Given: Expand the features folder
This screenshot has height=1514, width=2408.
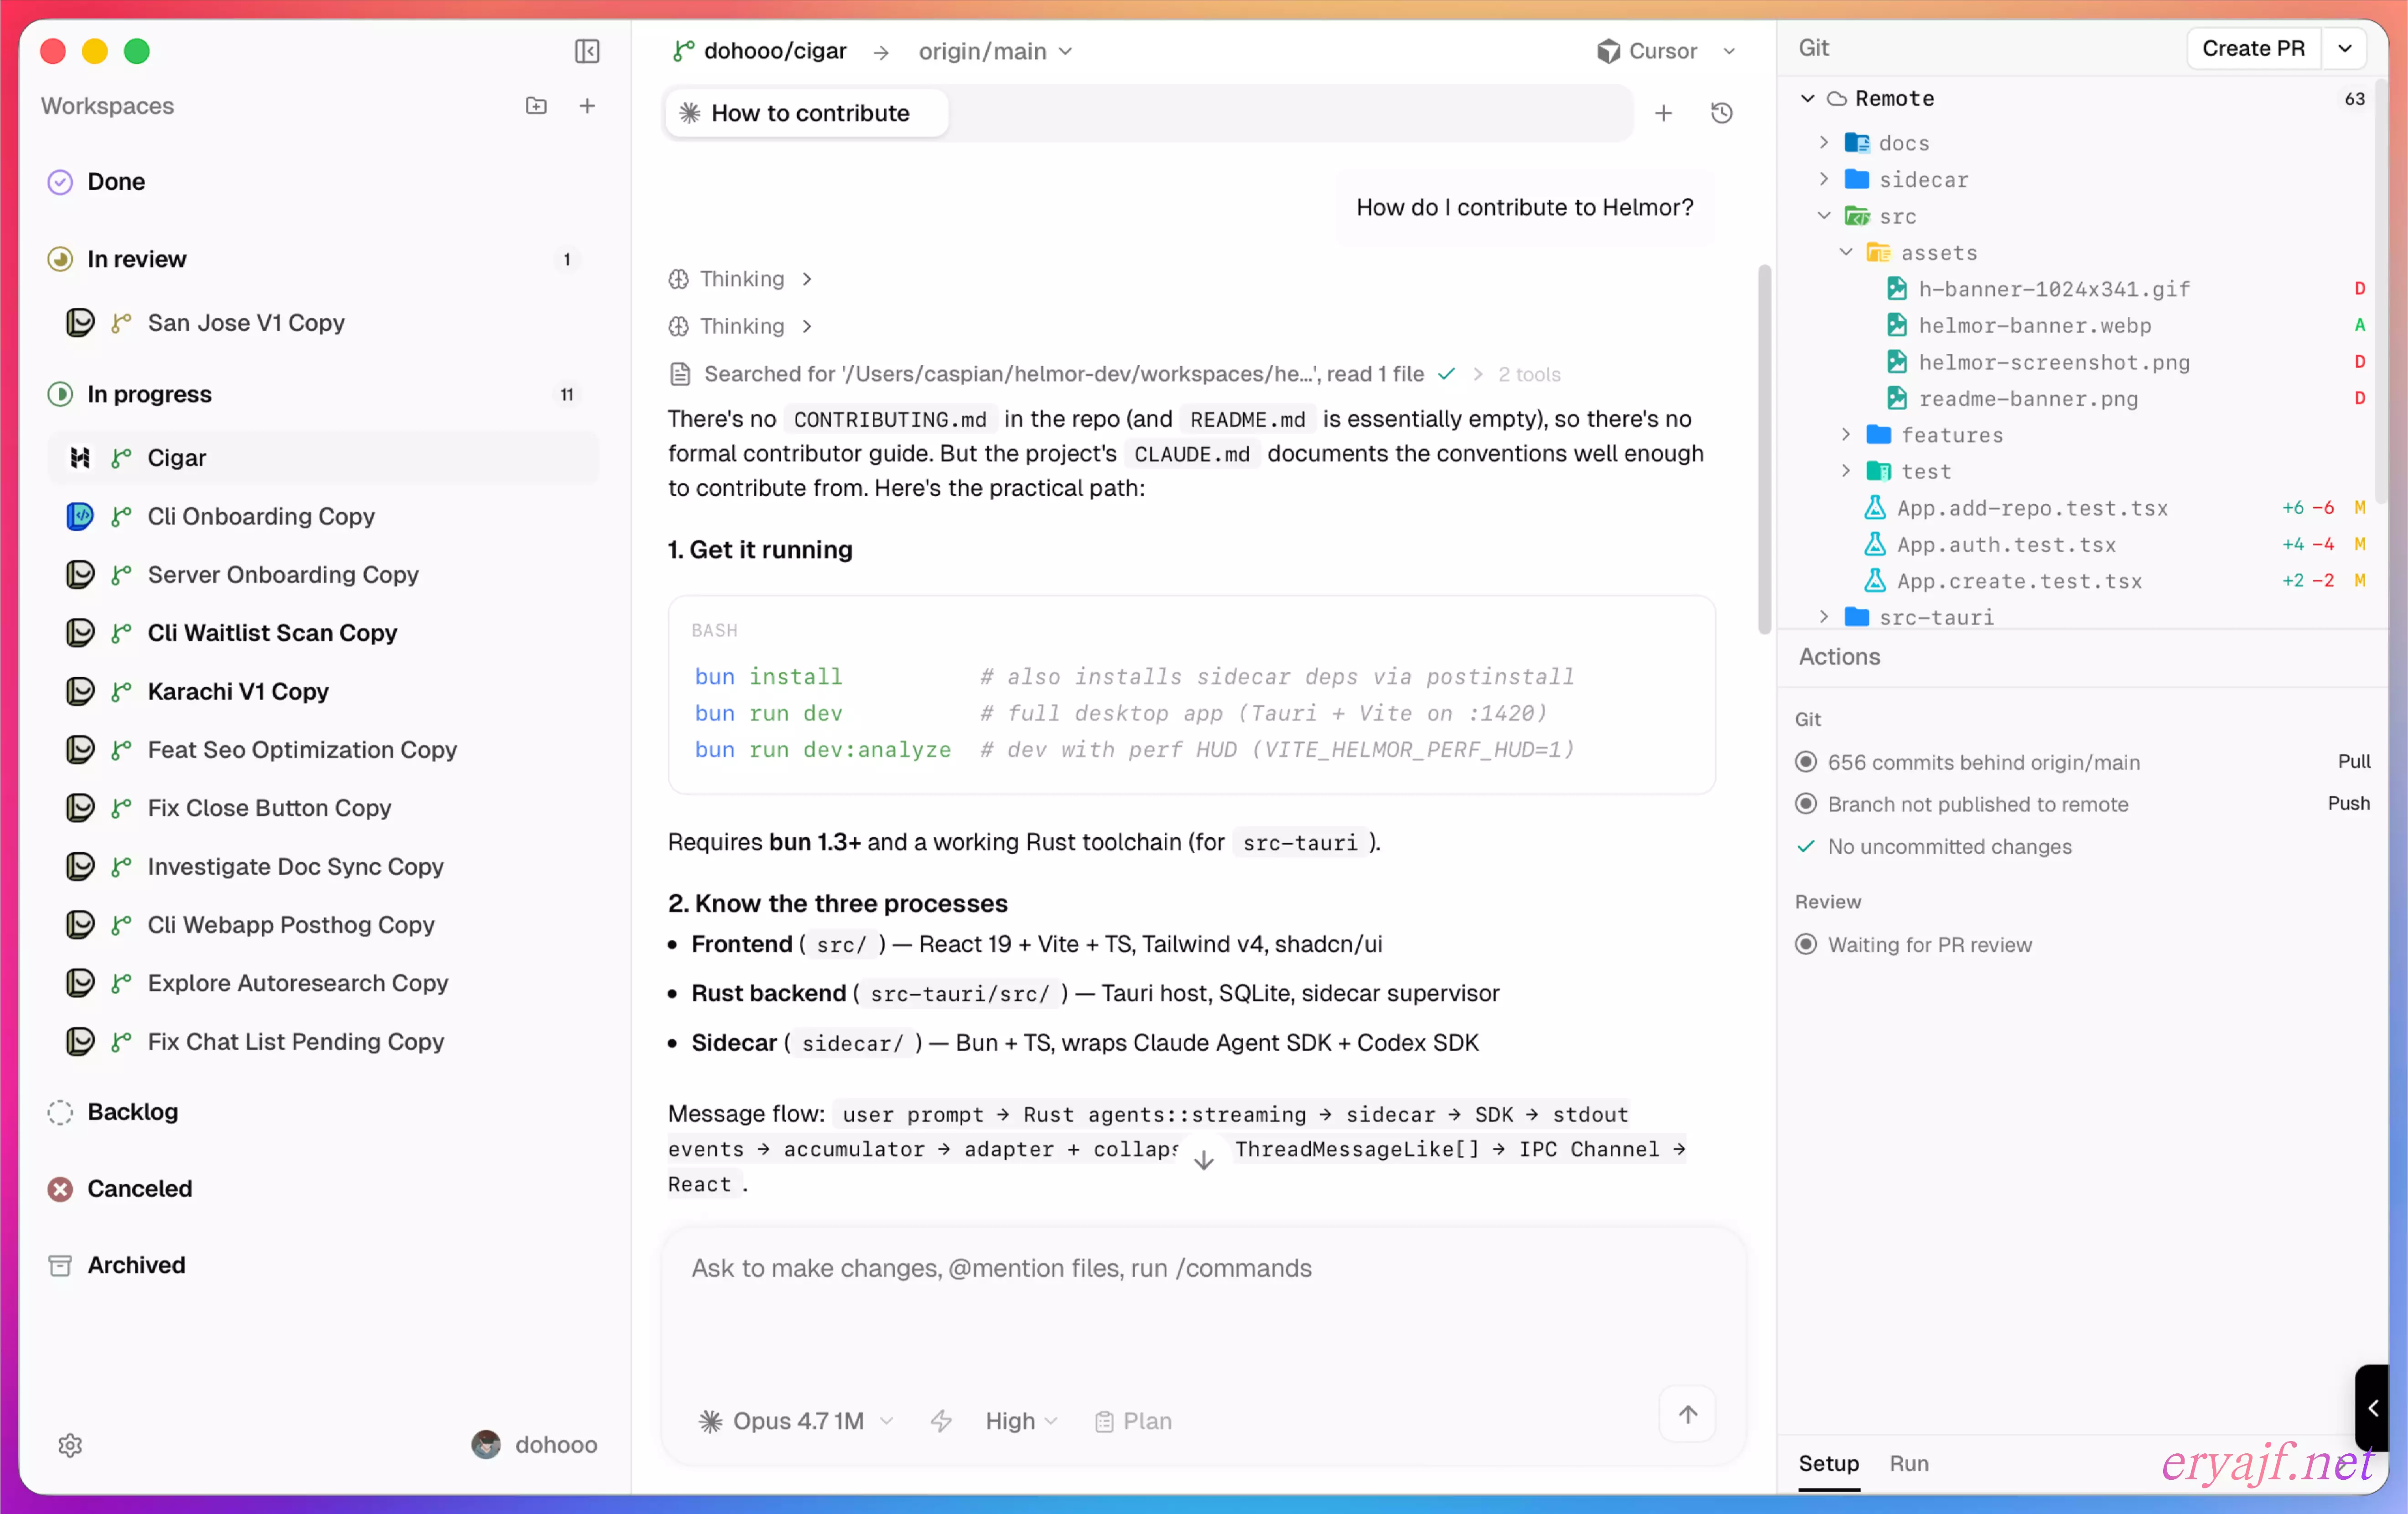Looking at the screenshot, I should point(1846,435).
